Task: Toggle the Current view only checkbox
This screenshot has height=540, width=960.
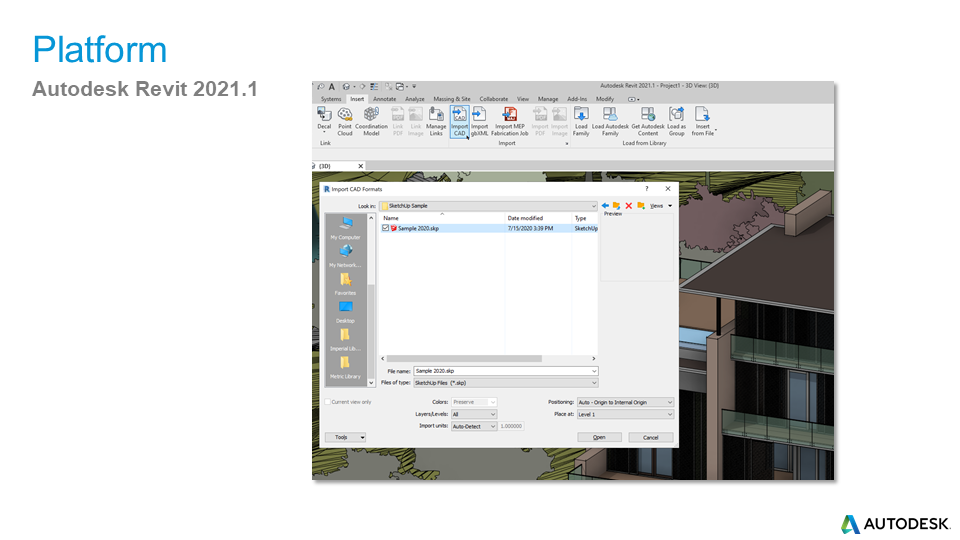Action: coord(328,402)
